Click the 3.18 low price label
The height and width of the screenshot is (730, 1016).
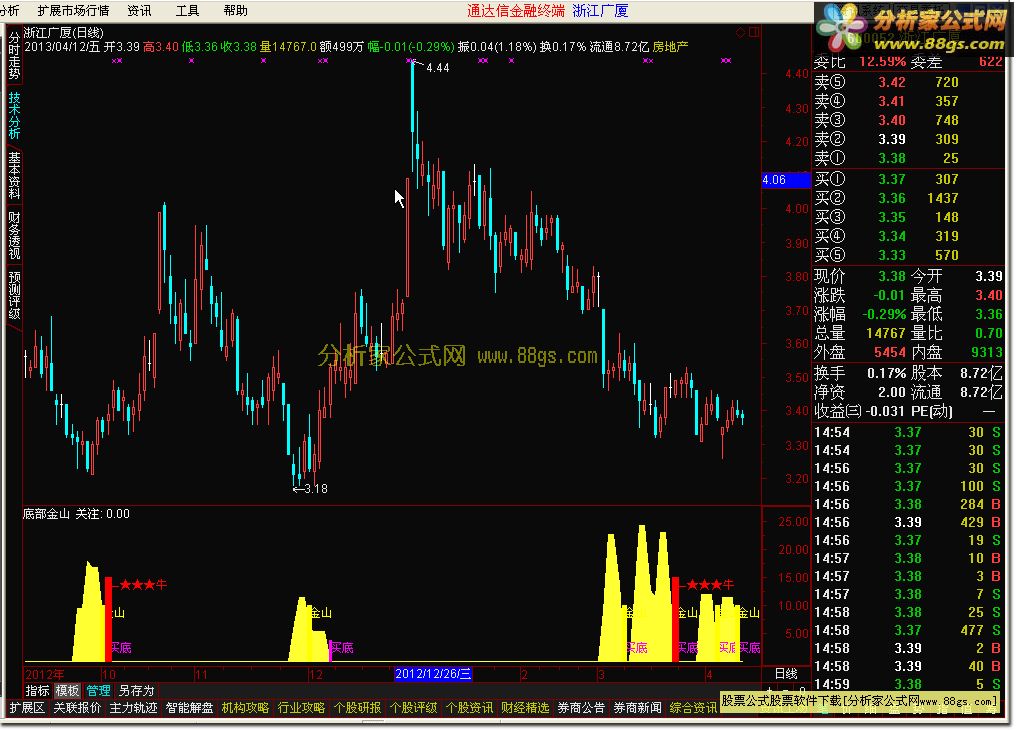(x=316, y=489)
